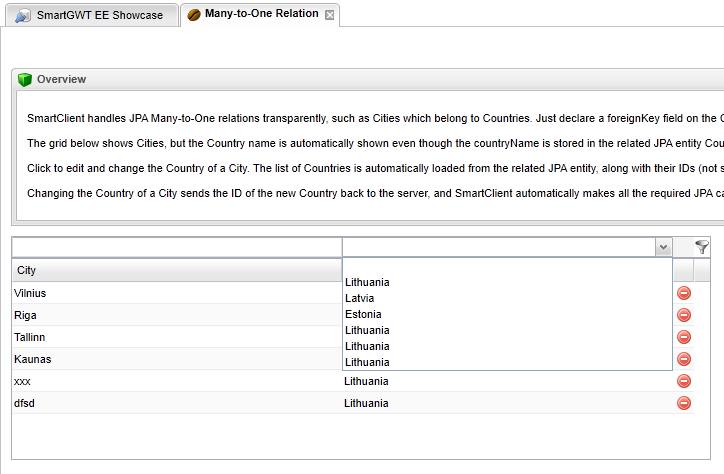Delete the xxx city row
The image size is (724, 474).
[684, 381]
